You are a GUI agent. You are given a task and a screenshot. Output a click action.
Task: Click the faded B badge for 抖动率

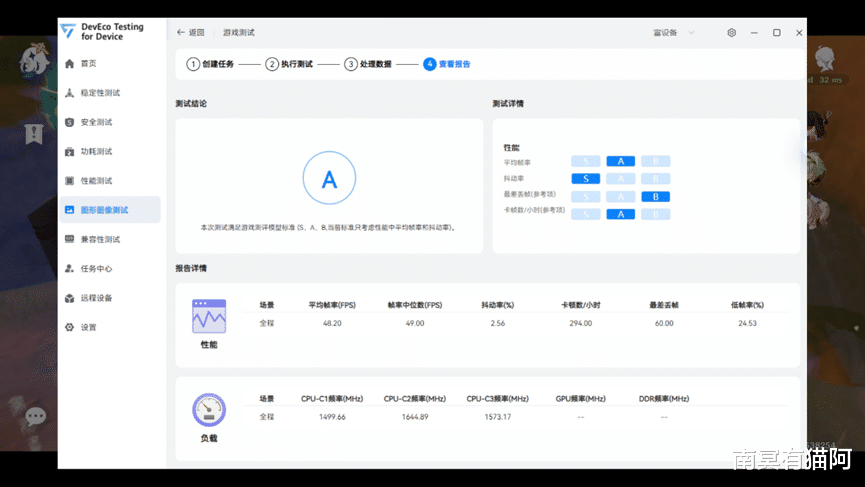[x=655, y=179]
